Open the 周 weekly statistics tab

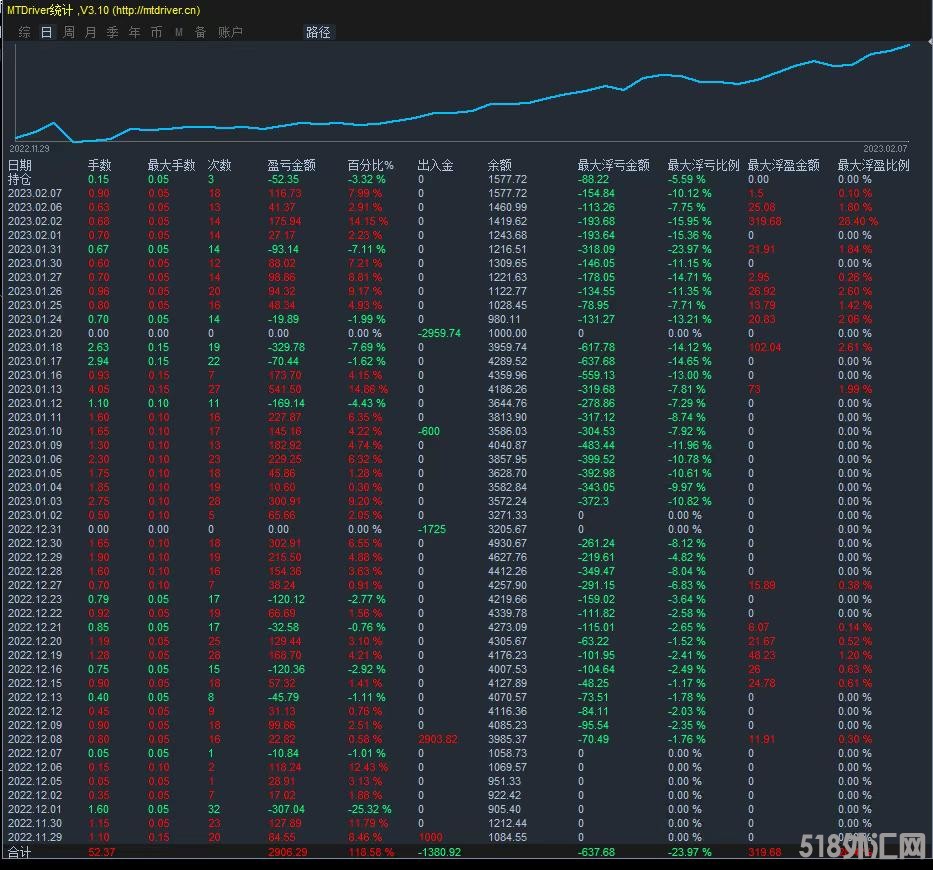68,32
